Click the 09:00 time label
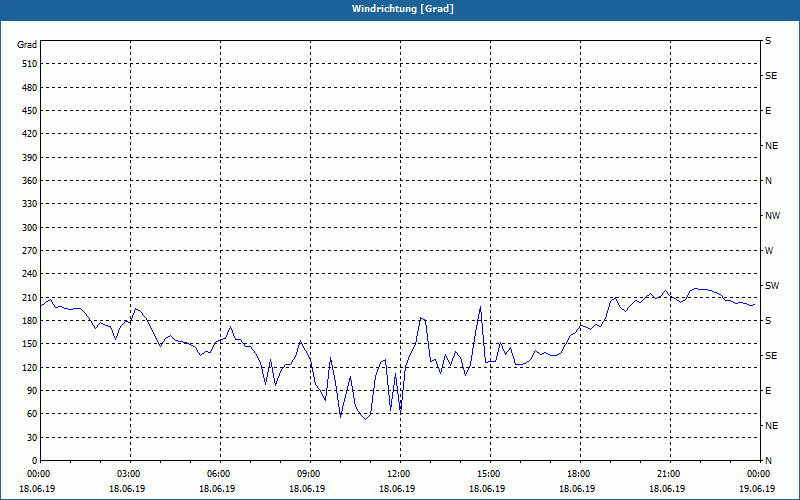800x500 pixels. coord(310,473)
